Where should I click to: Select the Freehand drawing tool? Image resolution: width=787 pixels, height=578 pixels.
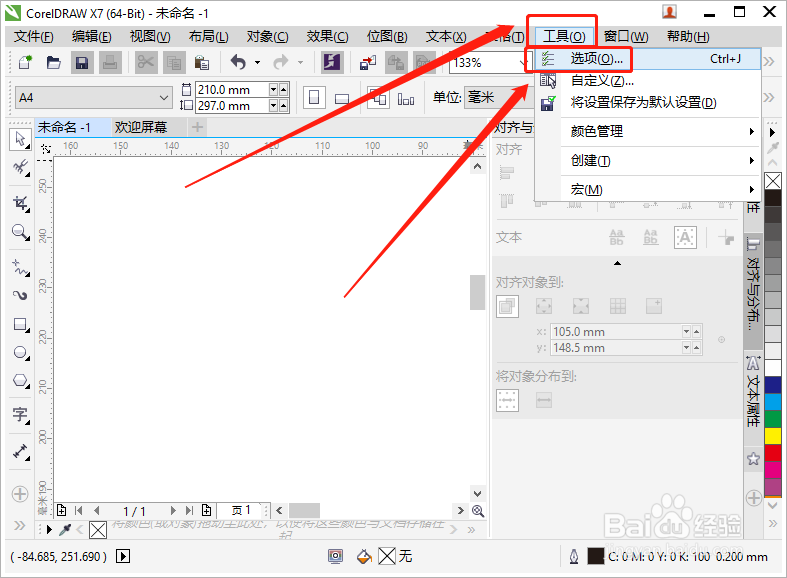tap(20, 267)
